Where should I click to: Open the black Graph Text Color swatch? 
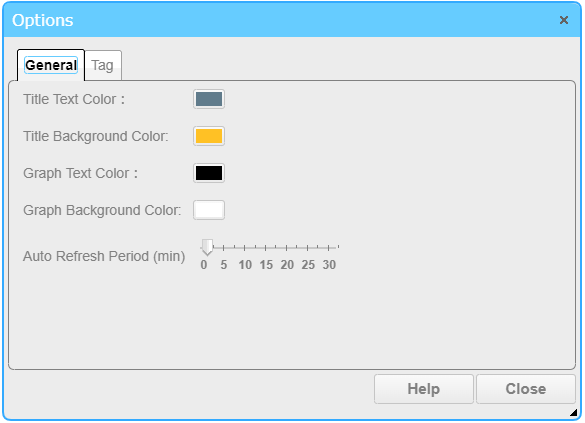[209, 173]
